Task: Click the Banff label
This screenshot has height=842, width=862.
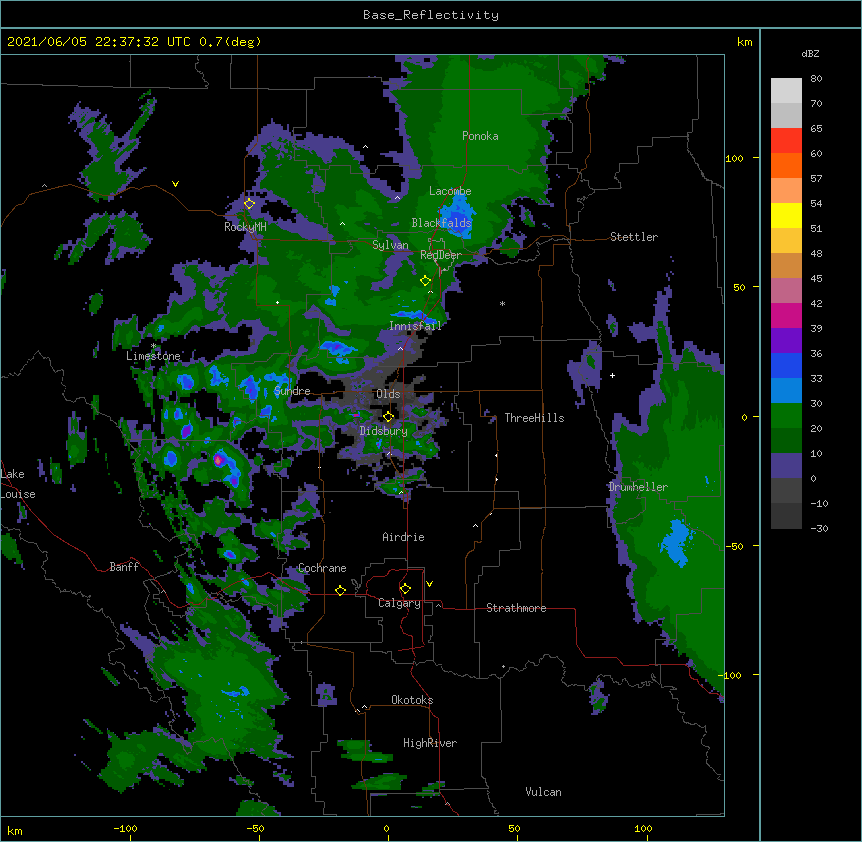Action: click(x=124, y=567)
